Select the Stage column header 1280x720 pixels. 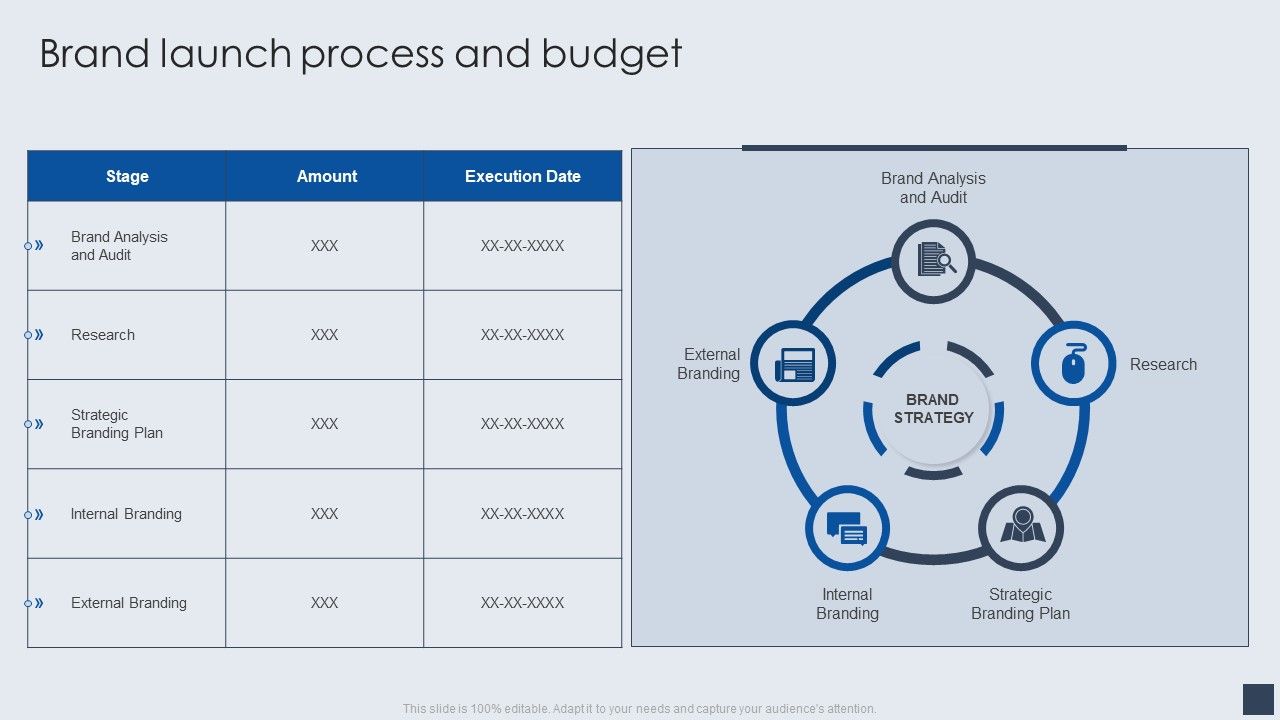coord(127,176)
